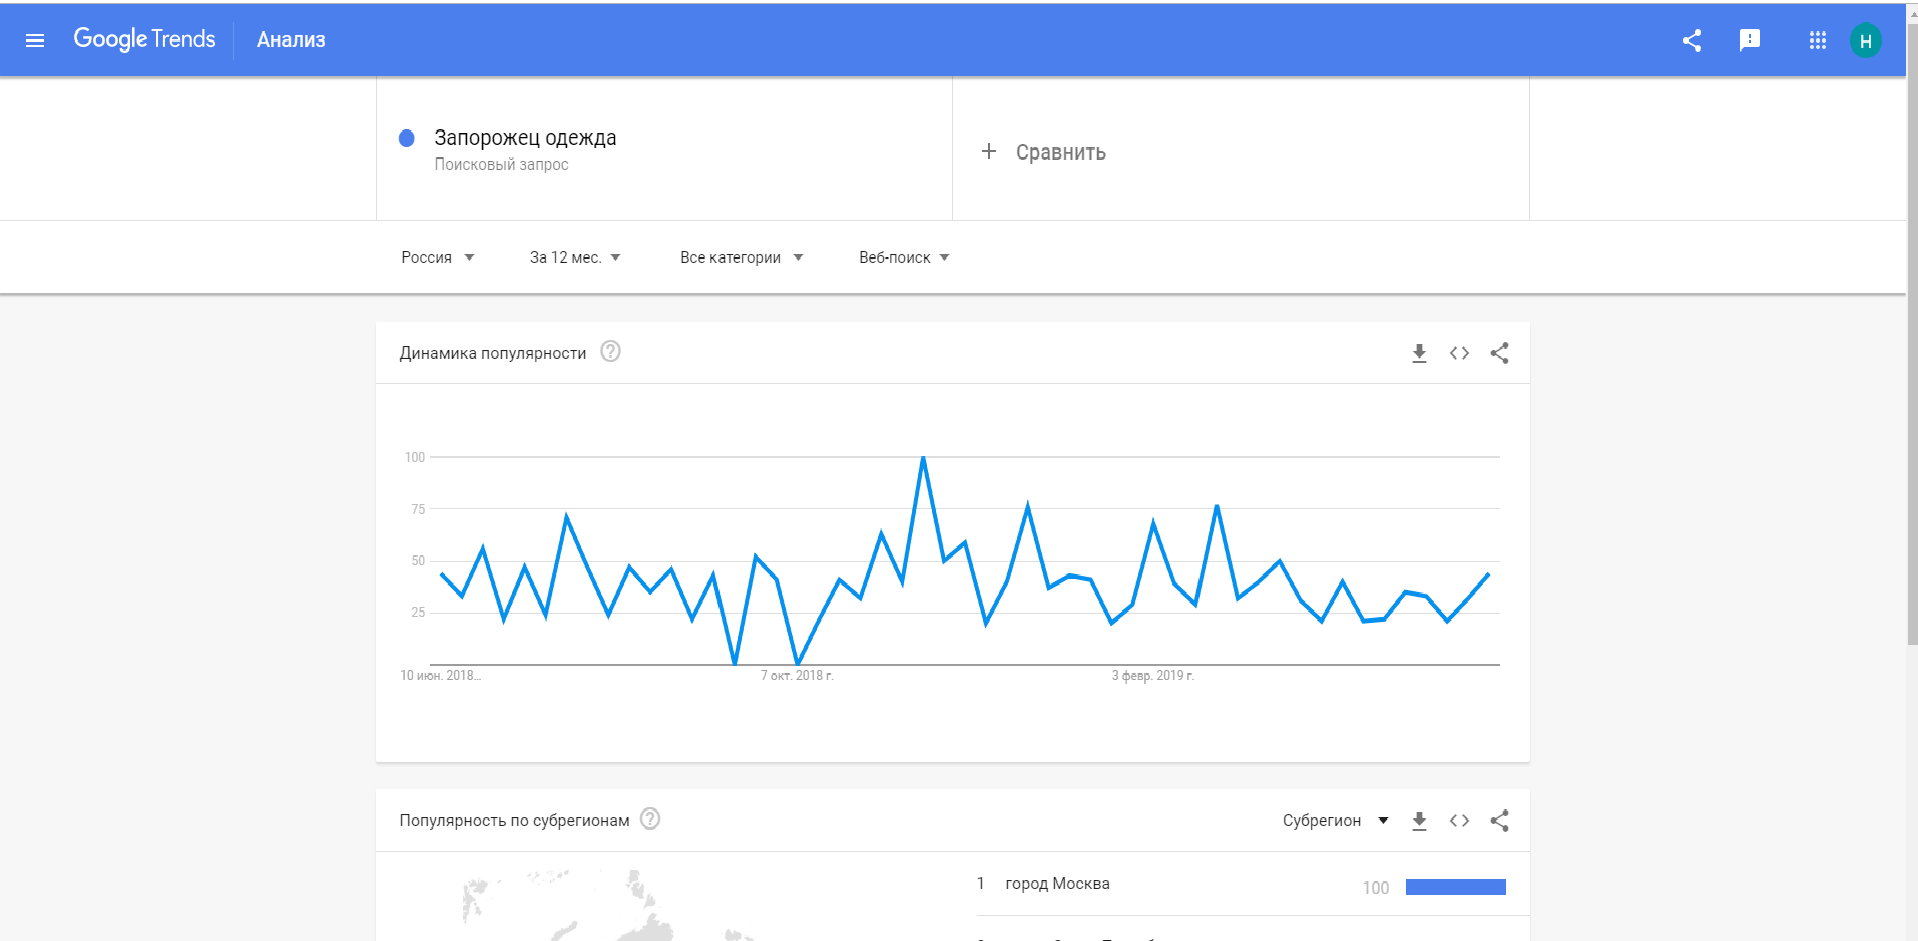Open the hamburger main menu

coord(35,40)
